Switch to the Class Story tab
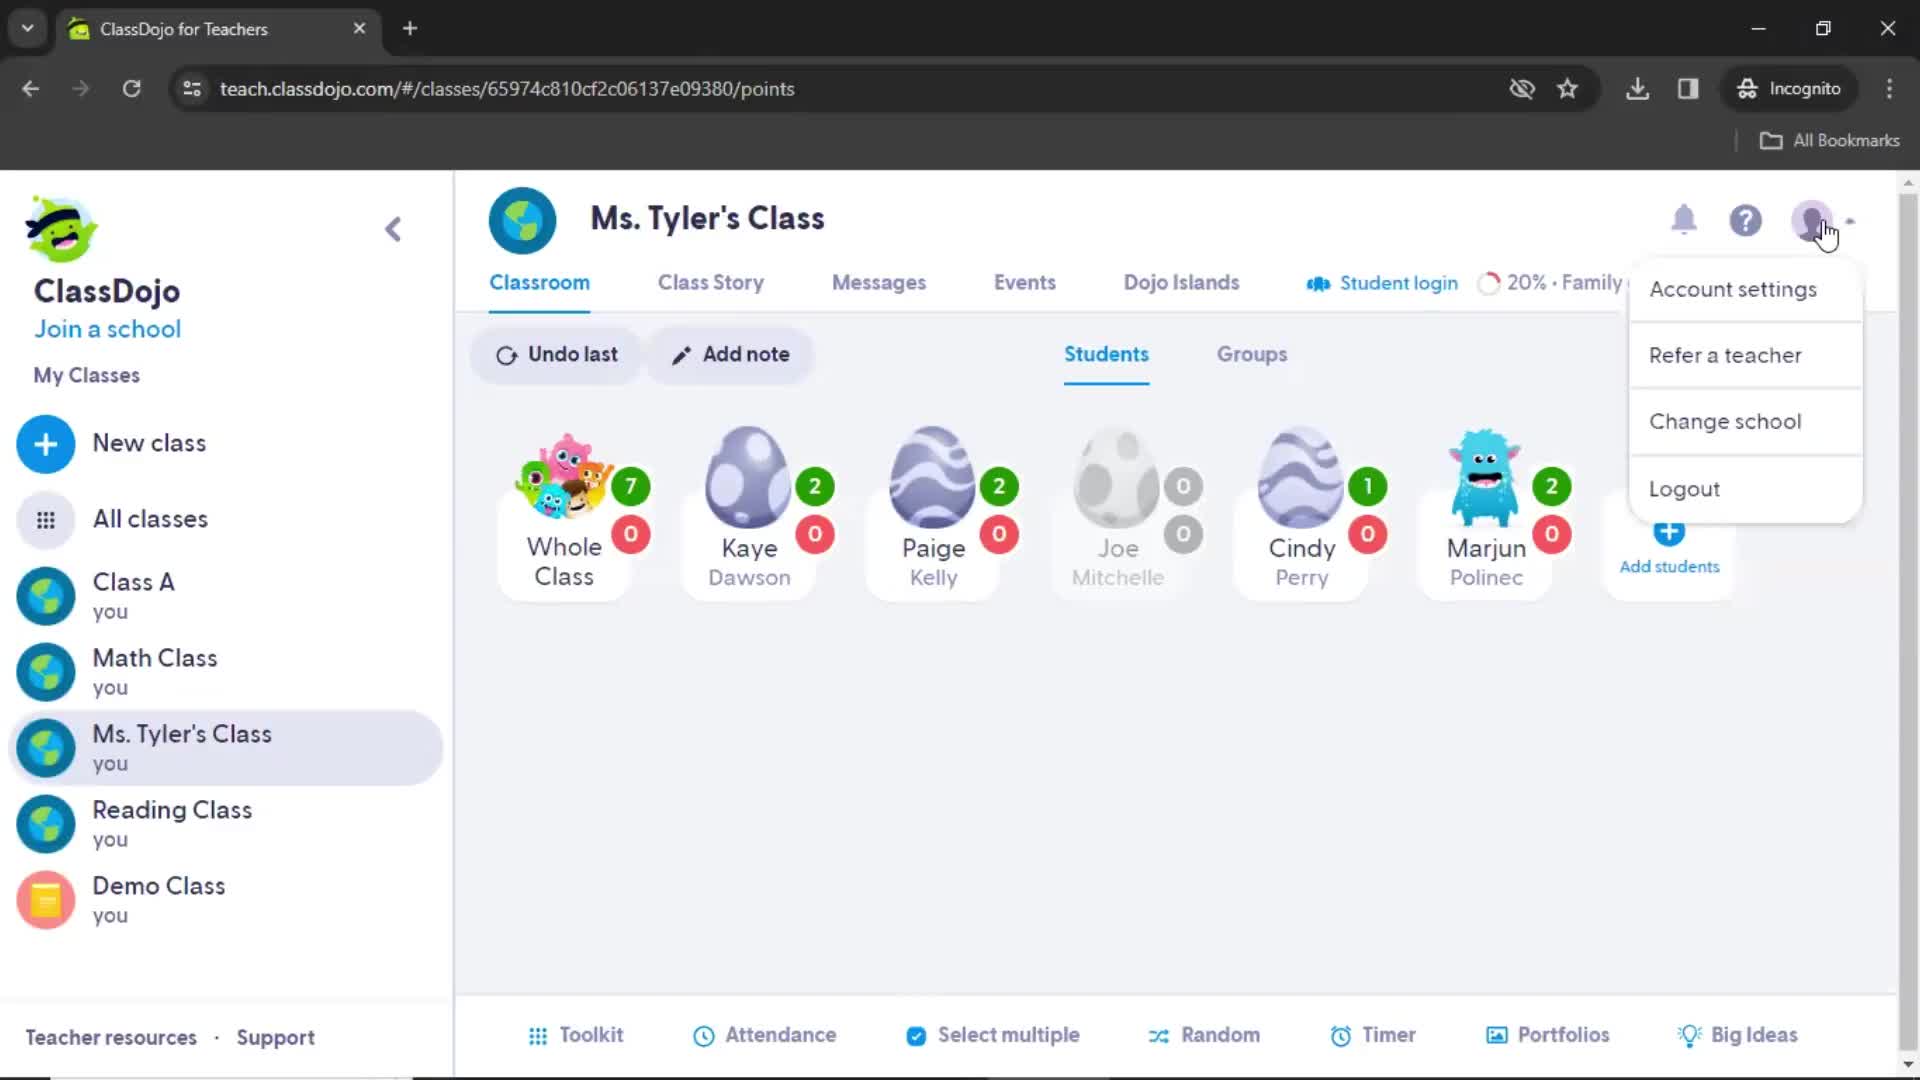The image size is (1920, 1080). pos(711,282)
